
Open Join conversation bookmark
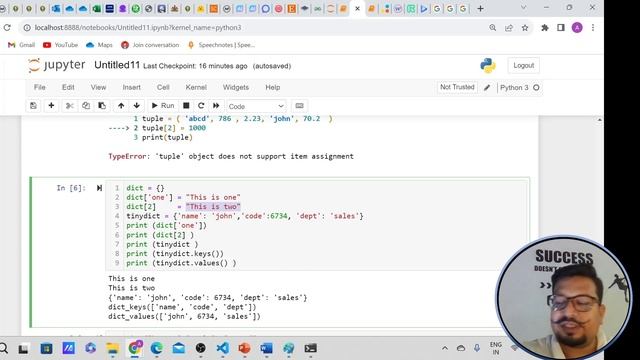pos(150,45)
